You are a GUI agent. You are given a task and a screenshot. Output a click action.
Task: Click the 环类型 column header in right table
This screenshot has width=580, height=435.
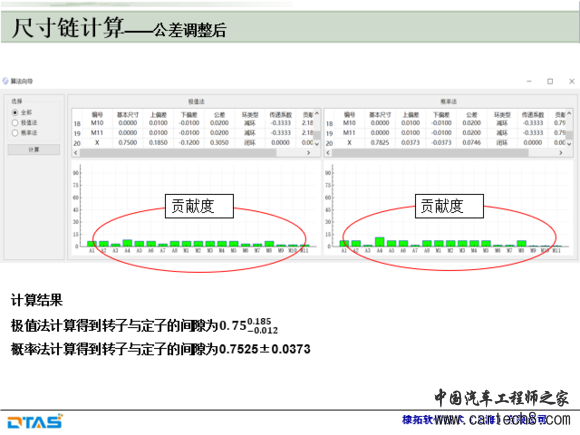click(x=502, y=115)
